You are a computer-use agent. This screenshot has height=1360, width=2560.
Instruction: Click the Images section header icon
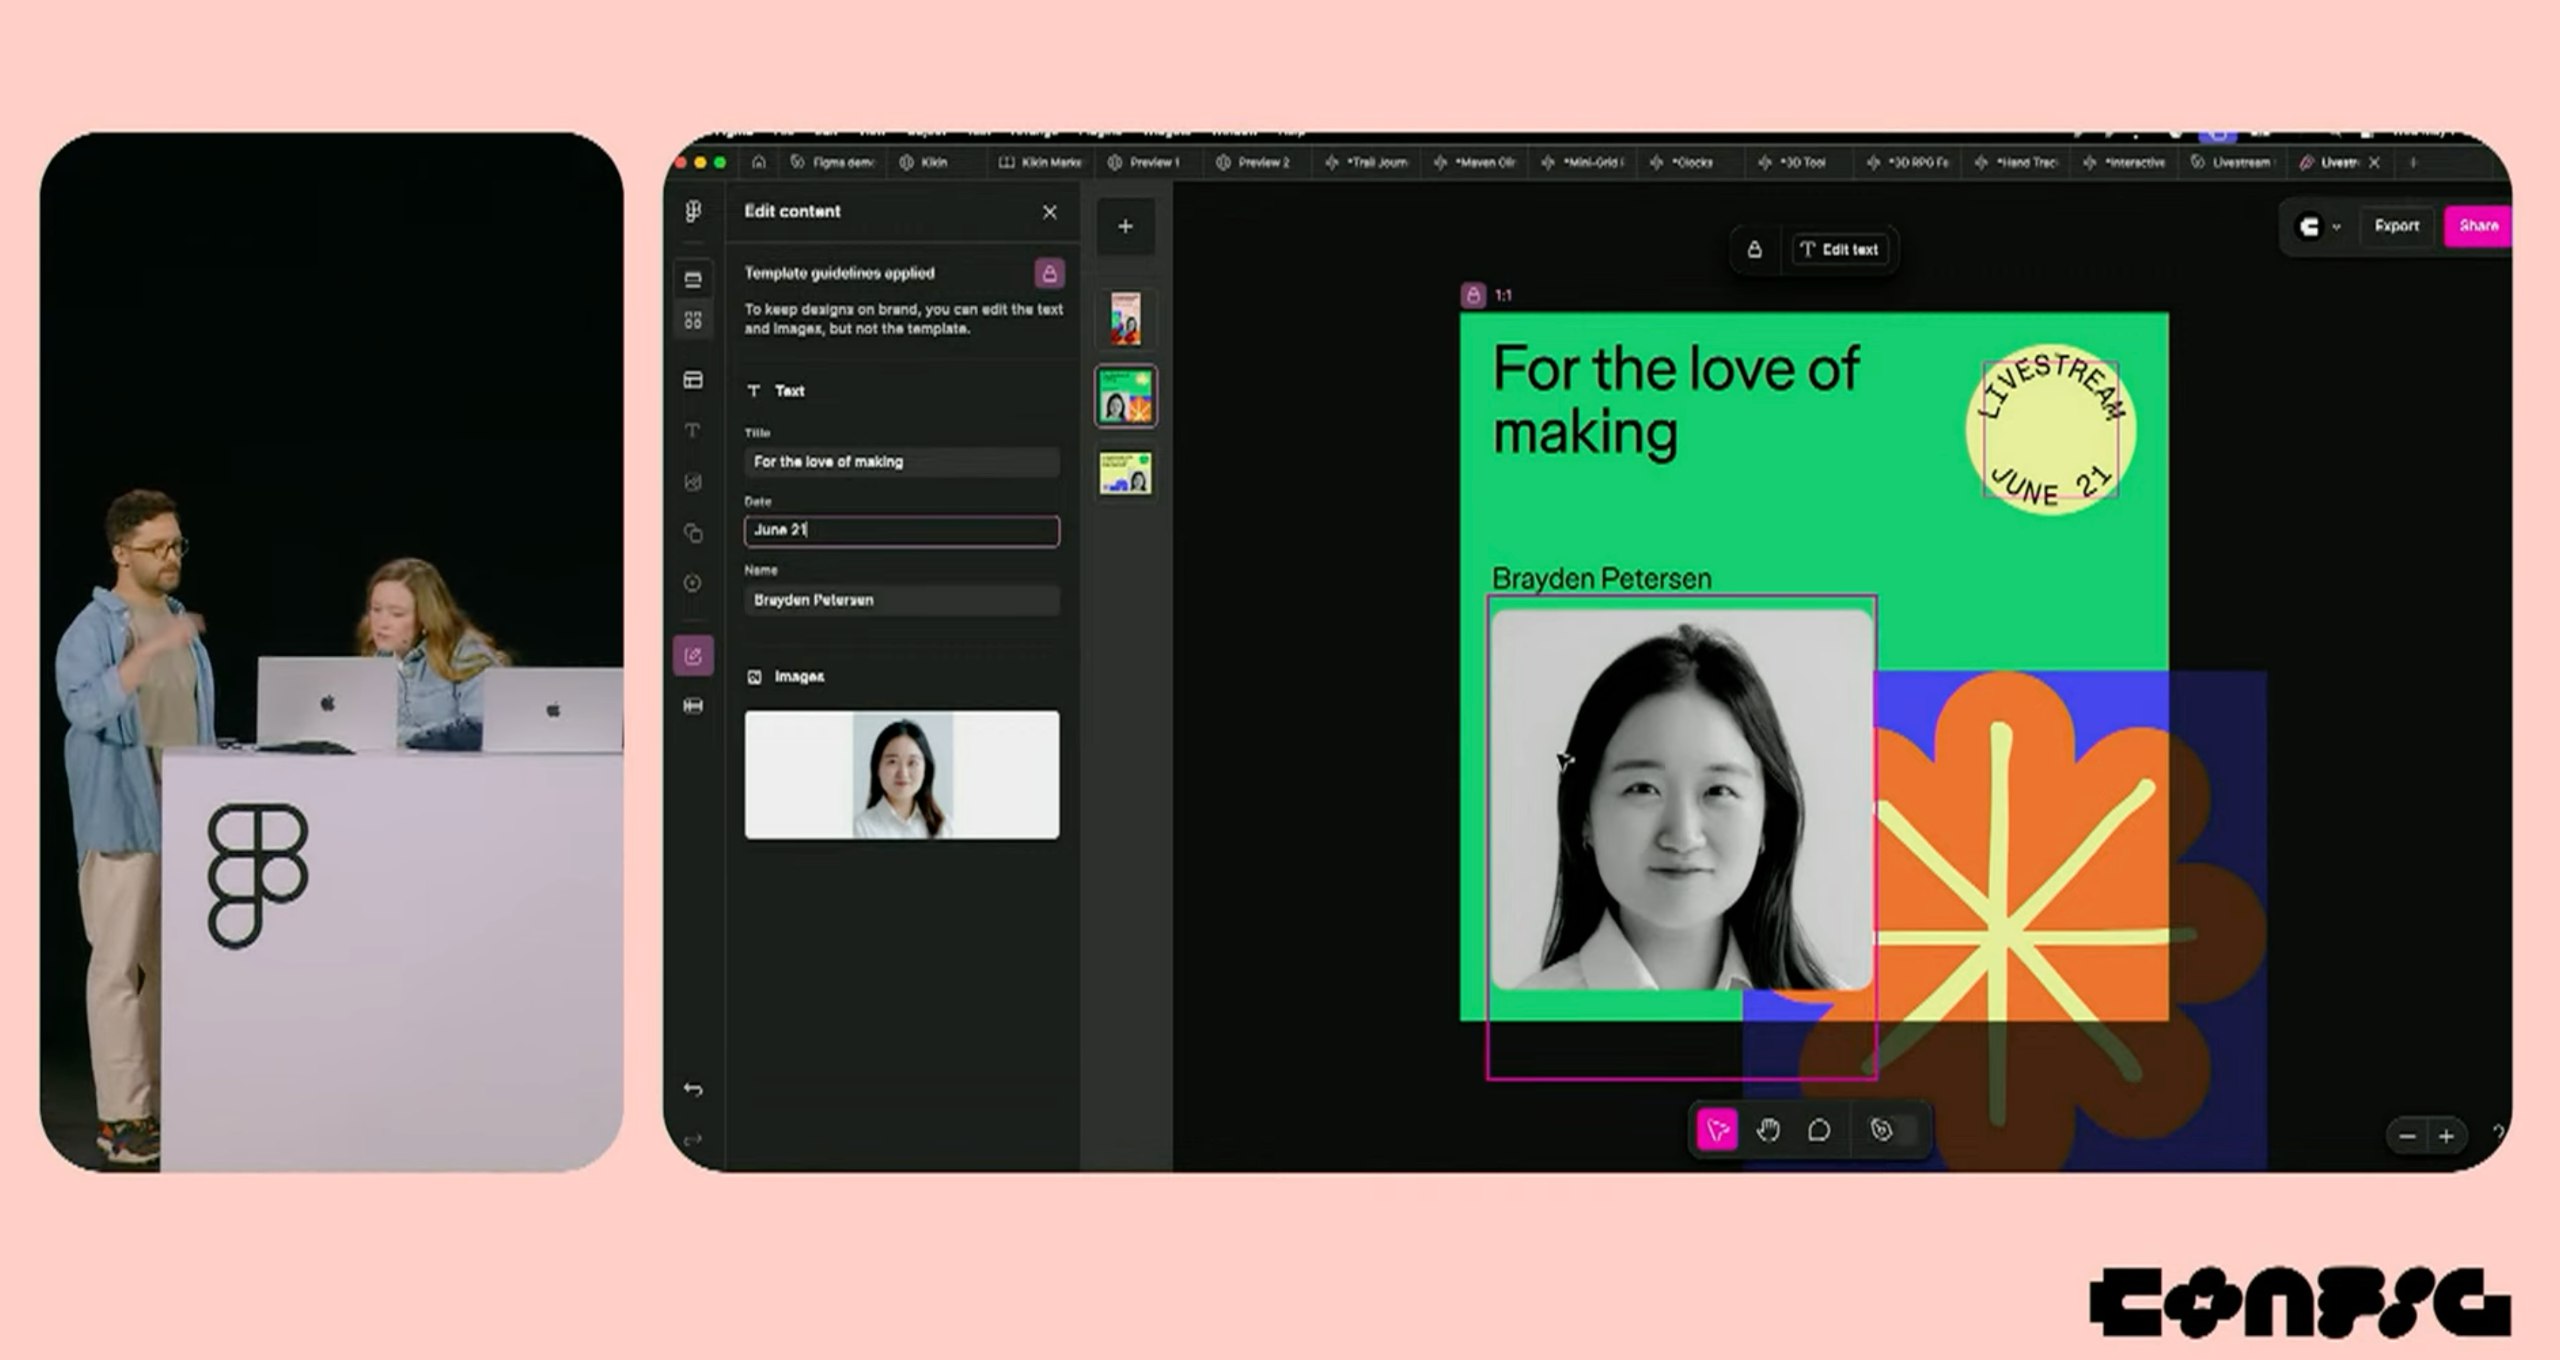click(754, 677)
